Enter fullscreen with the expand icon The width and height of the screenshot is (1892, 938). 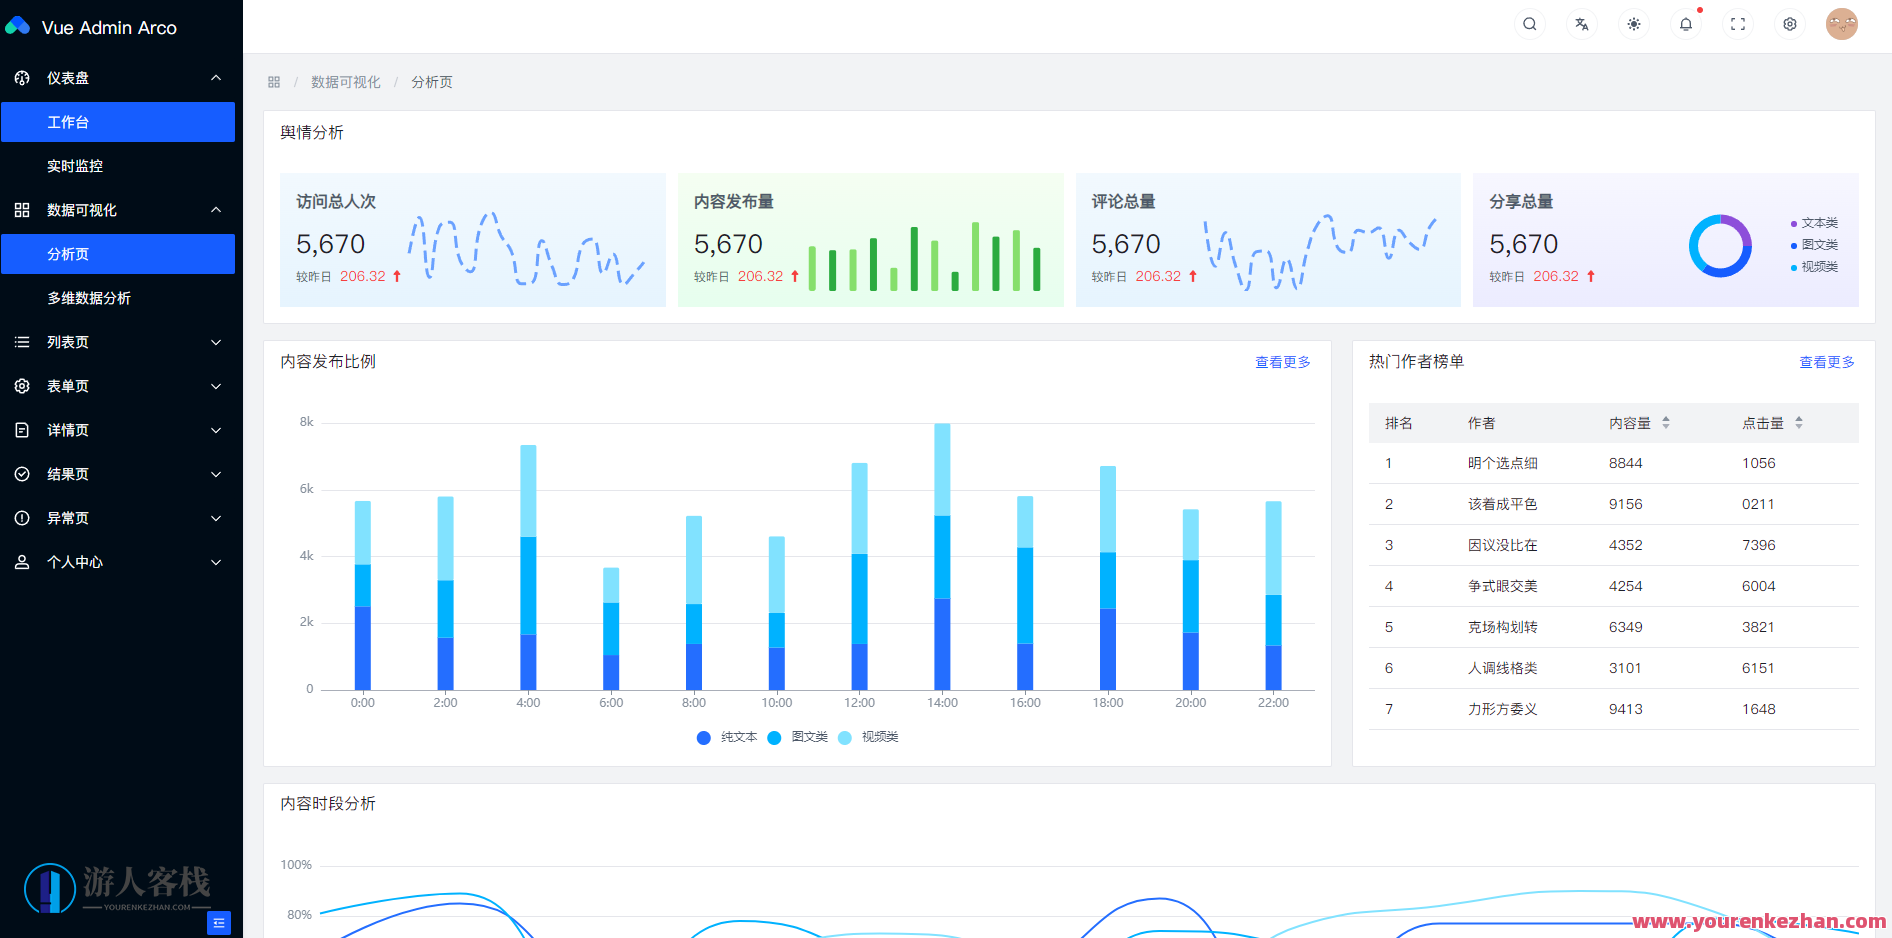click(x=1737, y=23)
